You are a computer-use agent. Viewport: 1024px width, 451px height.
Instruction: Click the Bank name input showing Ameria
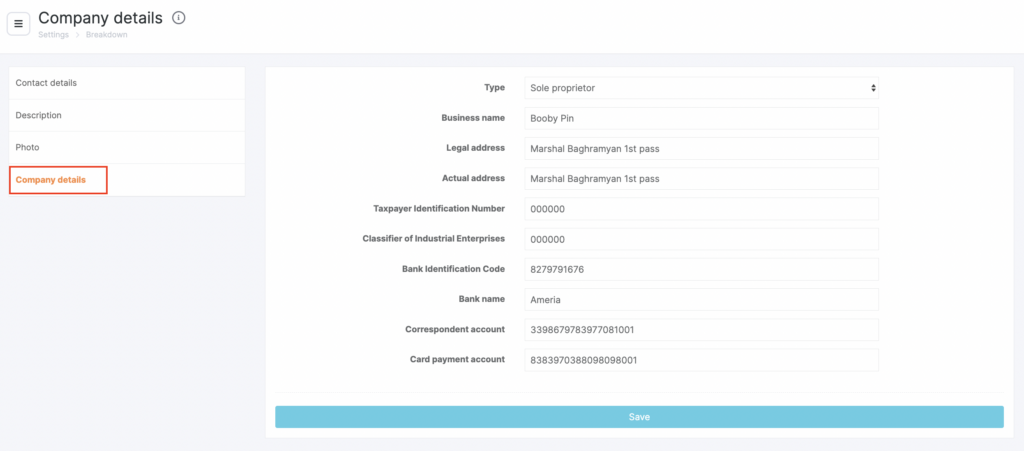pyautogui.click(x=701, y=299)
